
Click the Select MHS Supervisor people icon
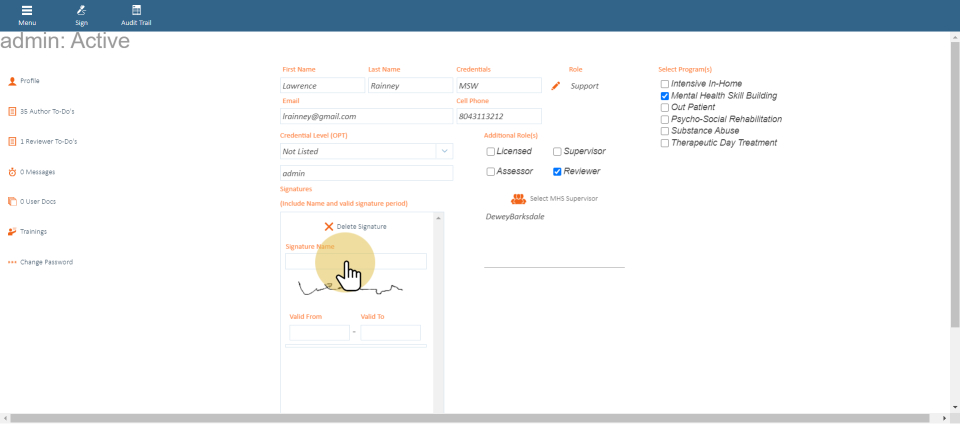(518, 198)
